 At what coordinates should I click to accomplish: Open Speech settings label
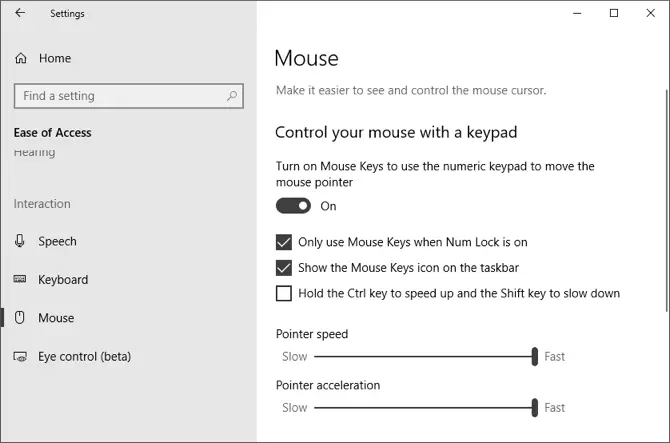(x=57, y=241)
